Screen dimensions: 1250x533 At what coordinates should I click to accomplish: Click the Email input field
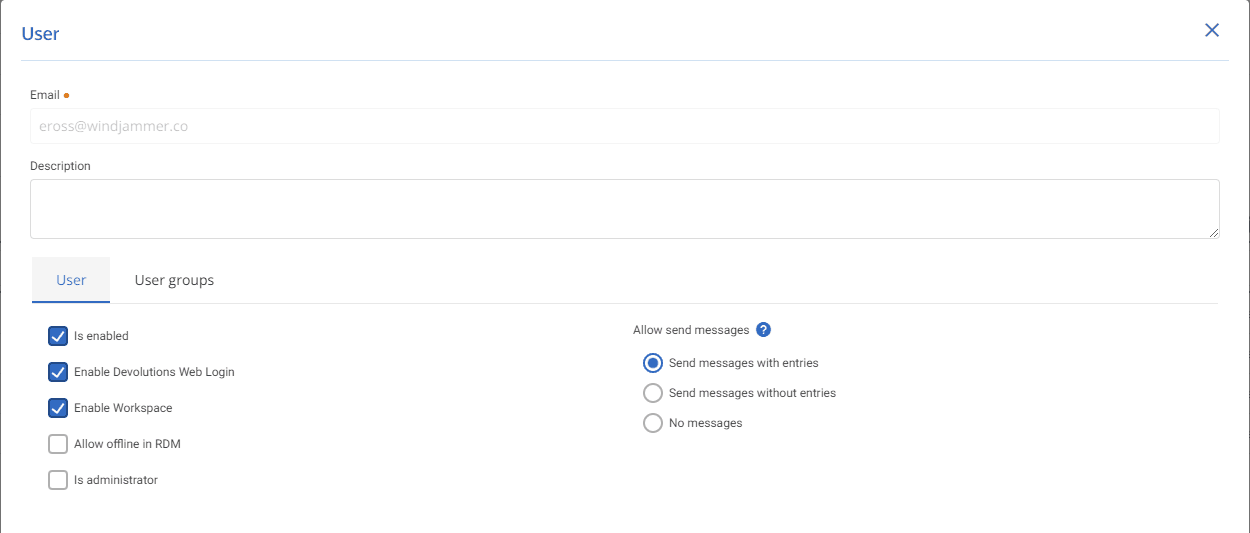(x=624, y=127)
